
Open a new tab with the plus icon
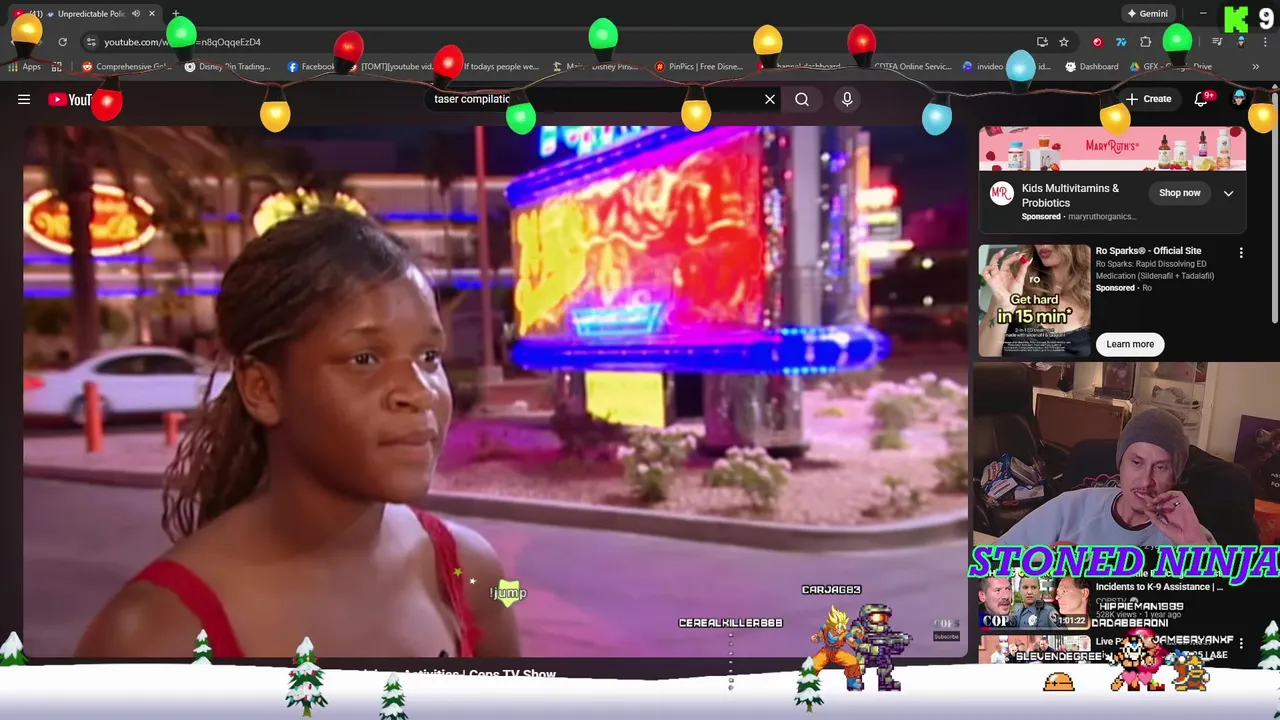pos(176,14)
